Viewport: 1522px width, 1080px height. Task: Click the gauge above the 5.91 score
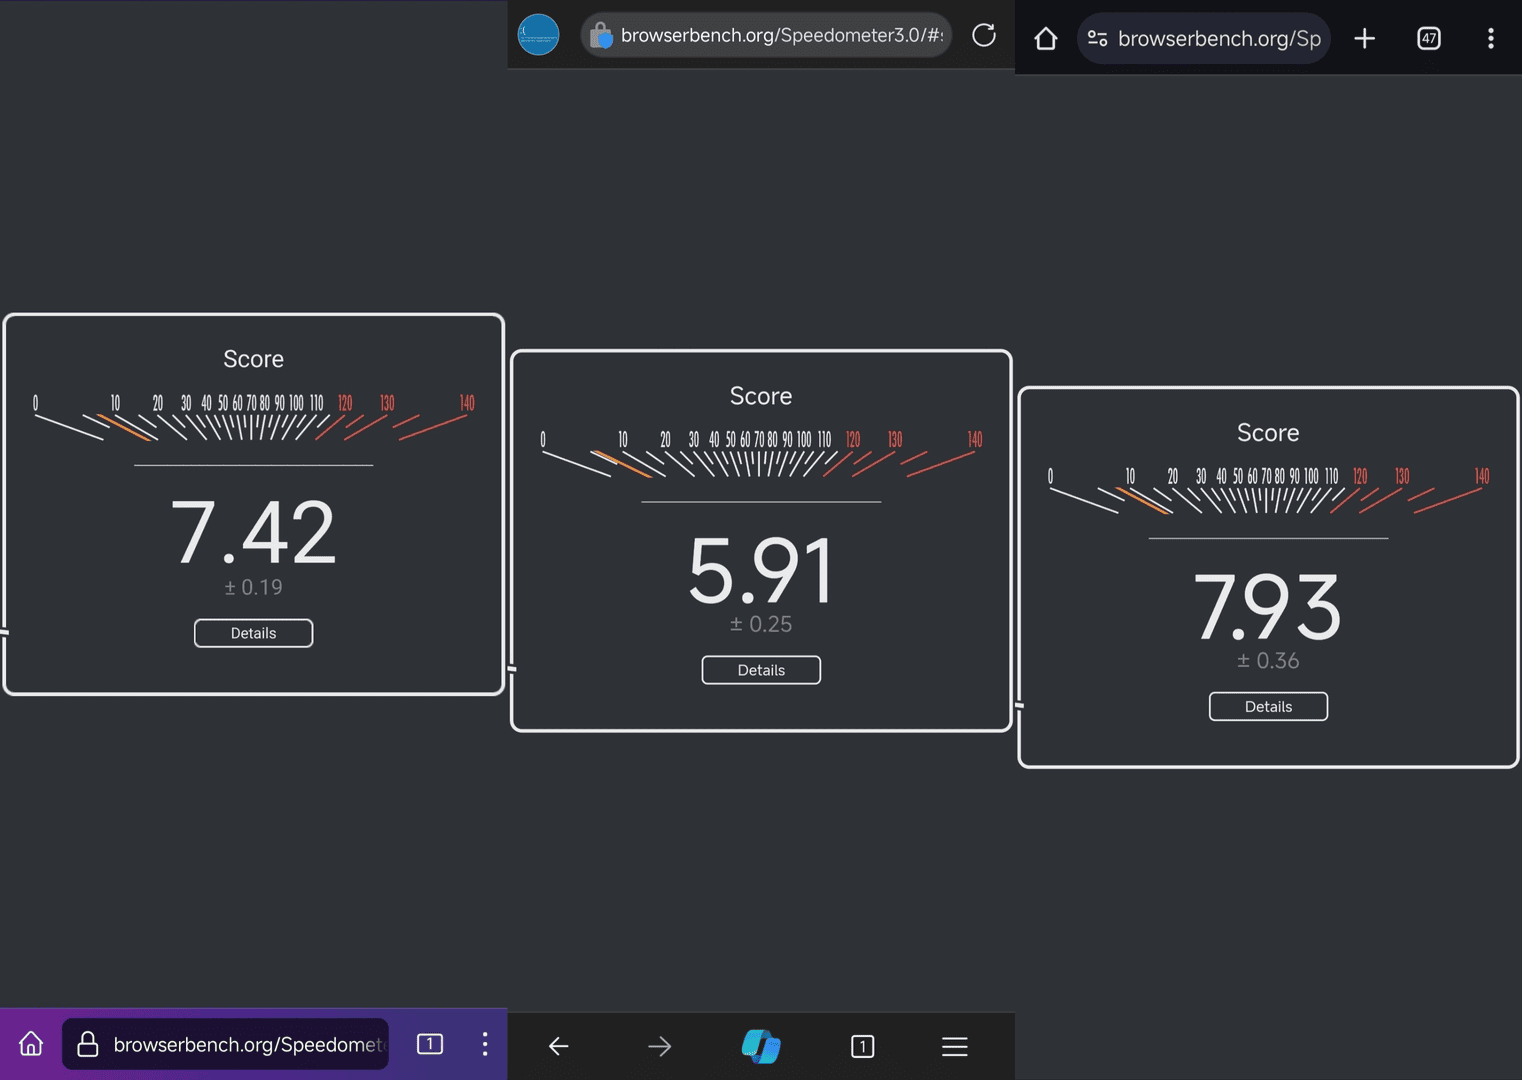click(761, 454)
